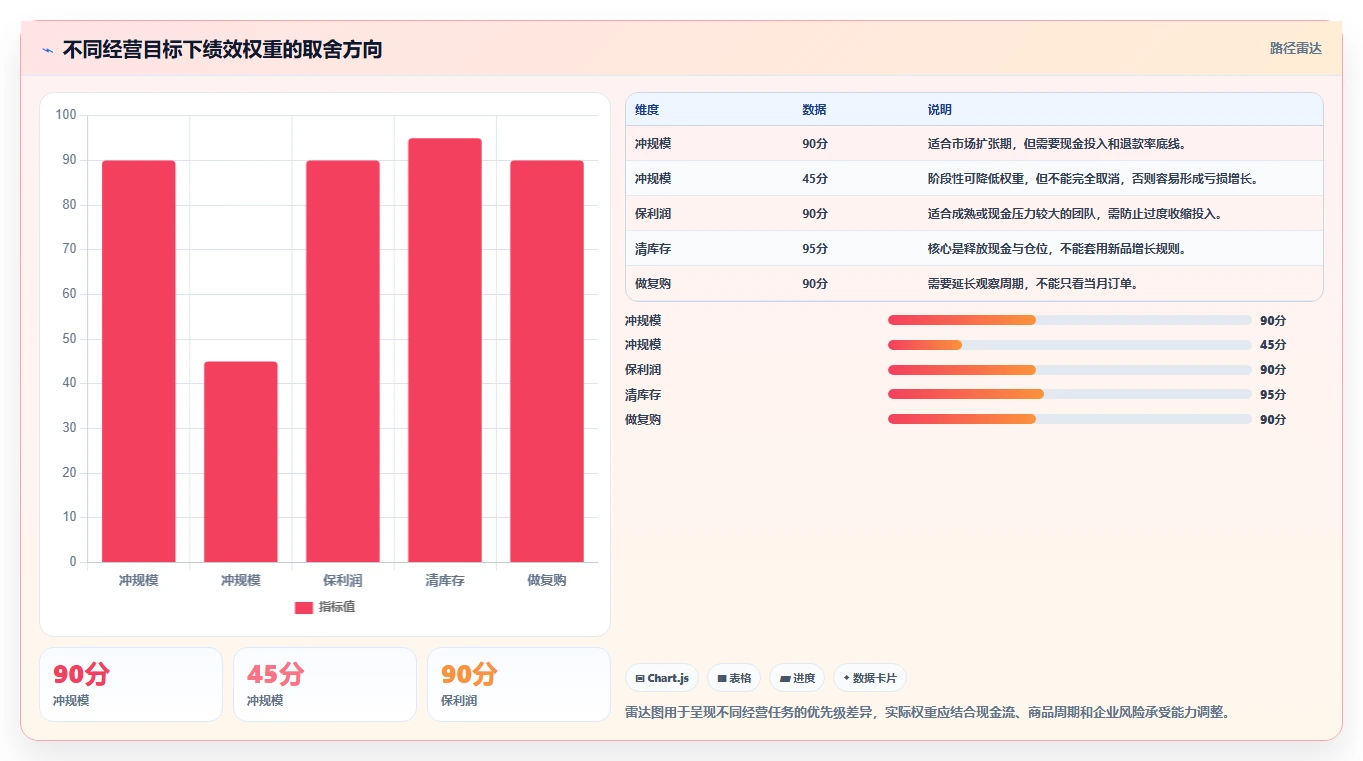Click the 50 y-axis tick label
The height and width of the screenshot is (761, 1363).
click(x=69, y=339)
